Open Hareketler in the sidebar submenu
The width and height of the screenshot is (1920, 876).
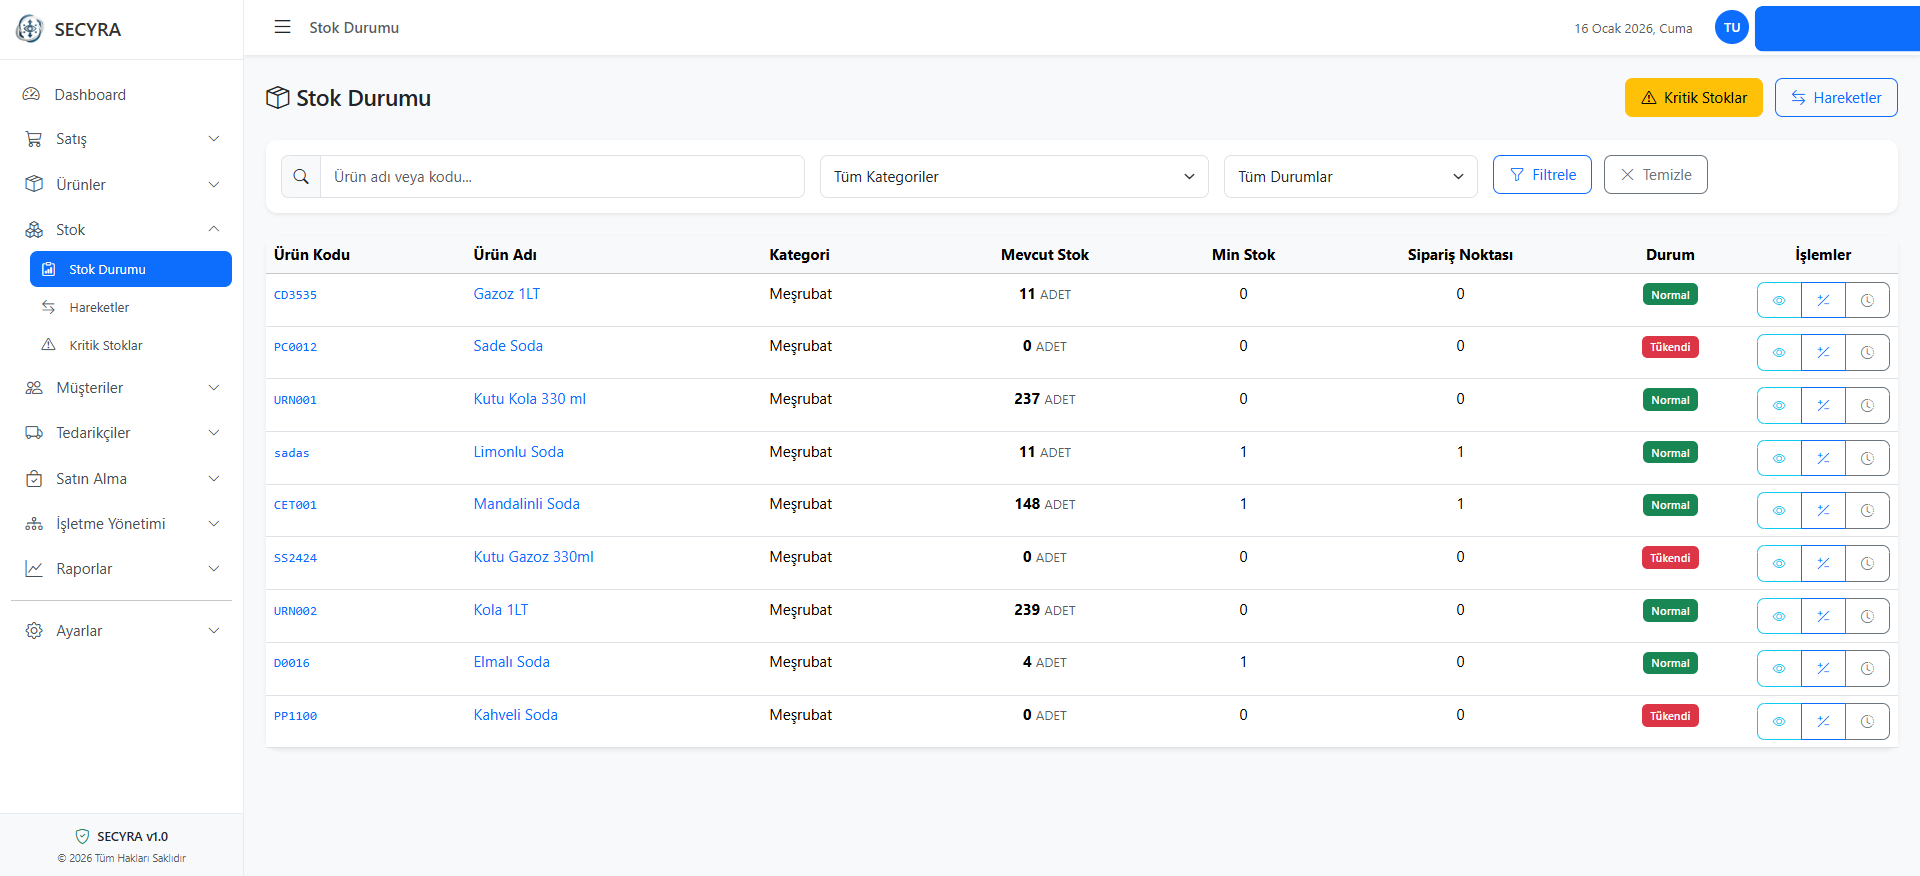[x=99, y=307]
